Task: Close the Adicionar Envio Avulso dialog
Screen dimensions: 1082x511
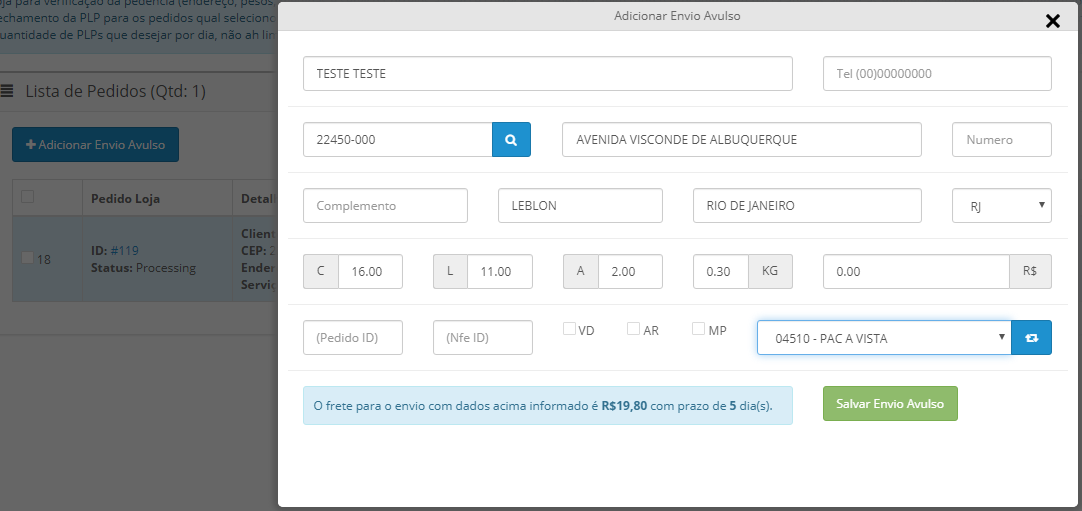Action: tap(1052, 21)
